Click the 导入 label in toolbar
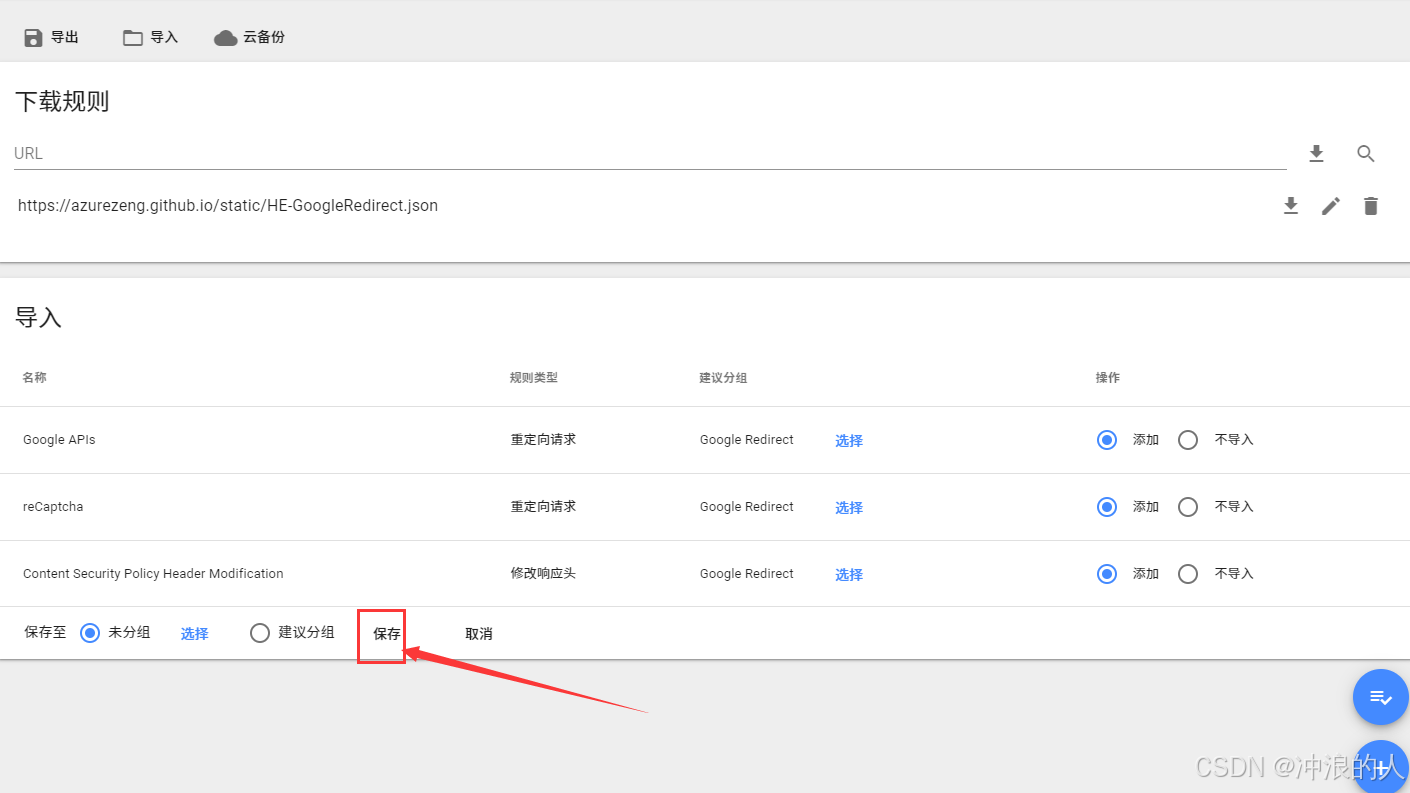This screenshot has height=793, width=1410. 164,38
